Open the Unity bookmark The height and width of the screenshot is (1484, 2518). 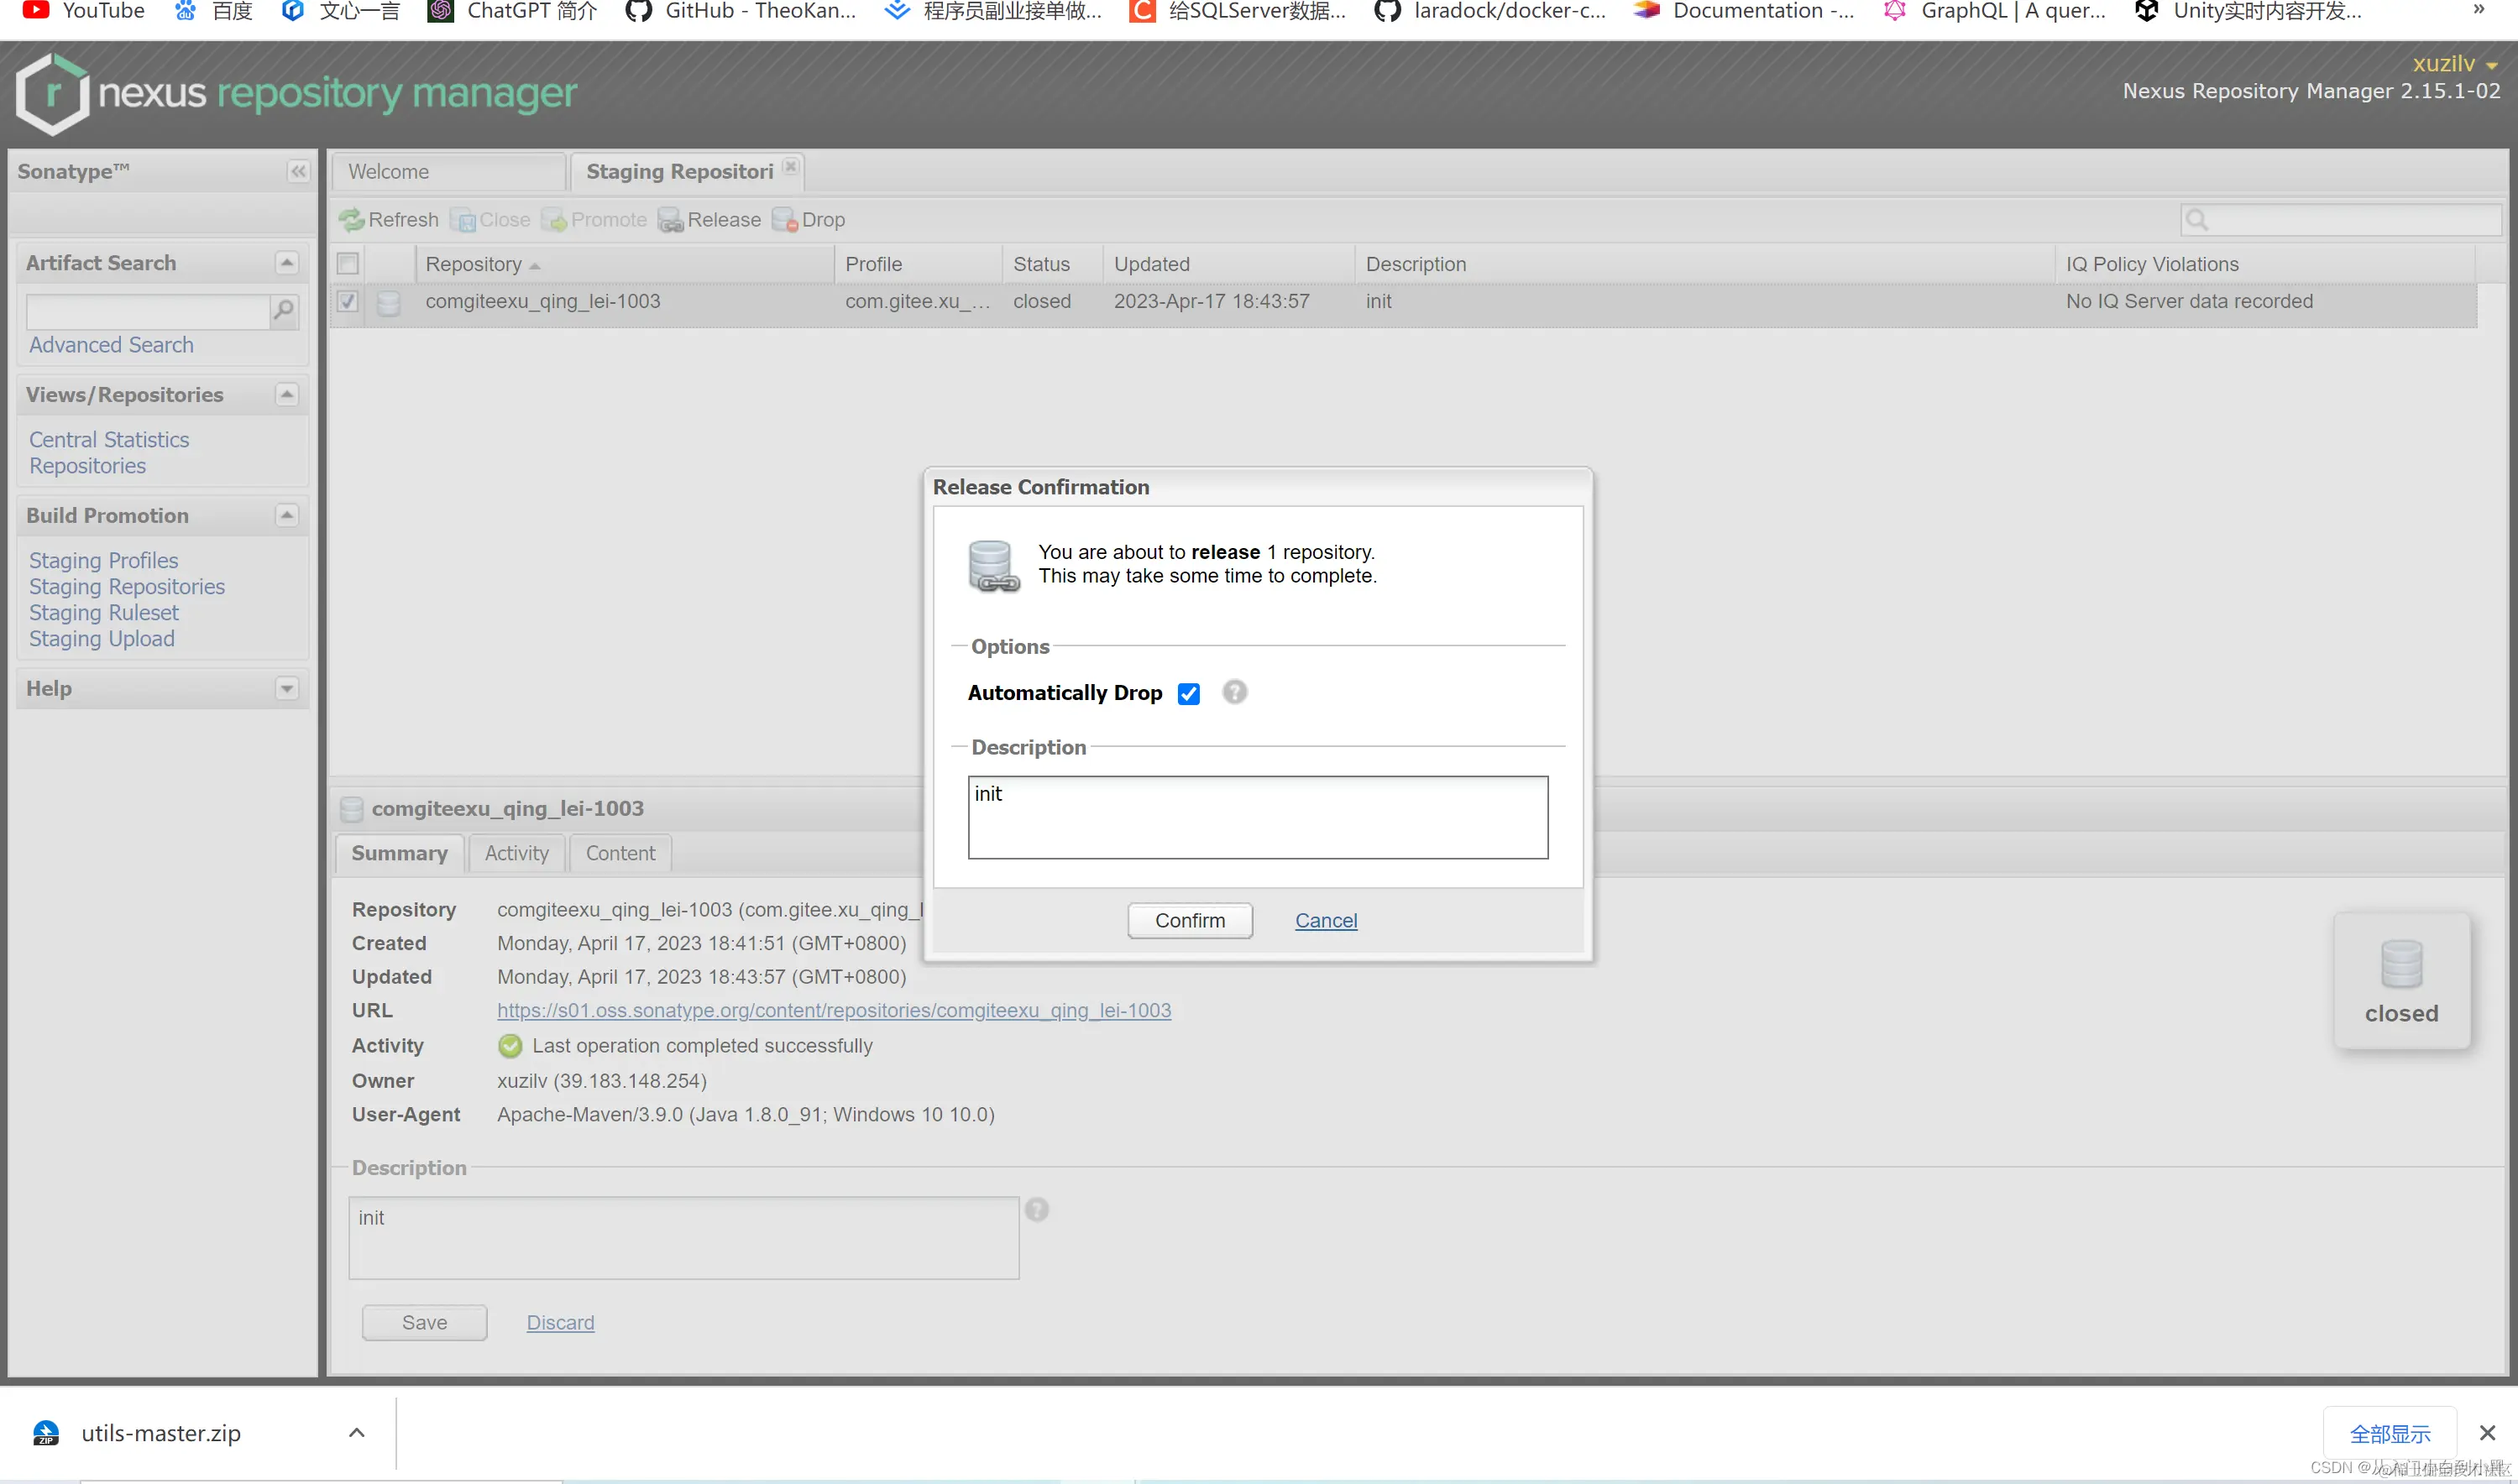[2248, 11]
